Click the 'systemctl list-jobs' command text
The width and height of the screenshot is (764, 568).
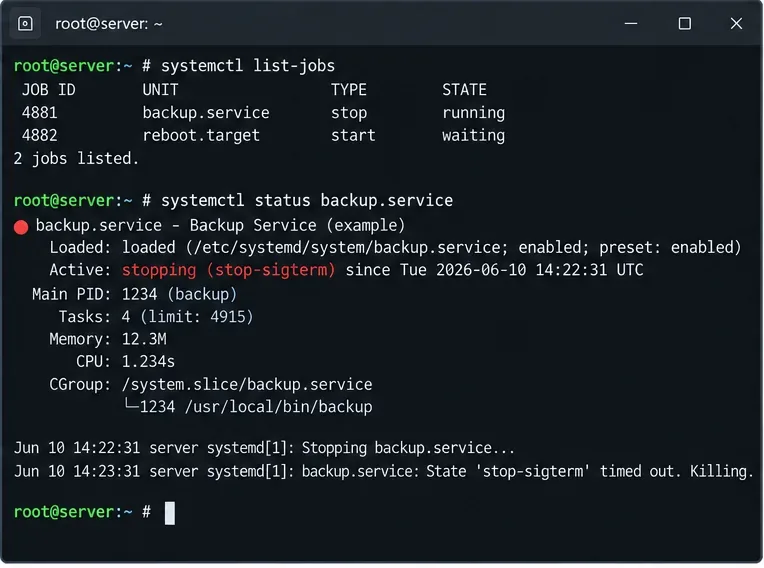click(x=248, y=66)
